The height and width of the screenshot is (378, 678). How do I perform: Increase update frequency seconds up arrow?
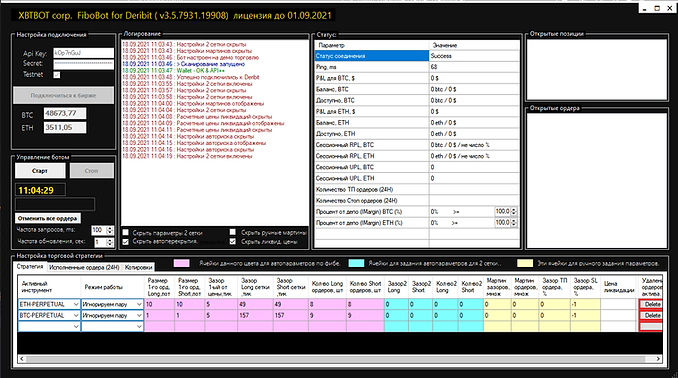pos(109,240)
